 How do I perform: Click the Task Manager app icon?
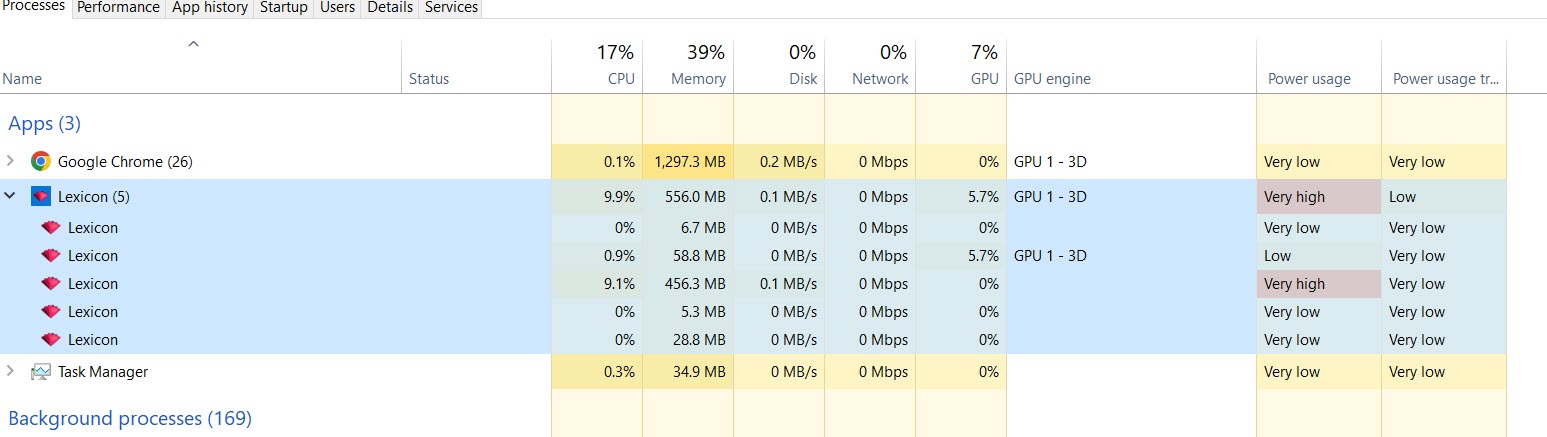(40, 372)
